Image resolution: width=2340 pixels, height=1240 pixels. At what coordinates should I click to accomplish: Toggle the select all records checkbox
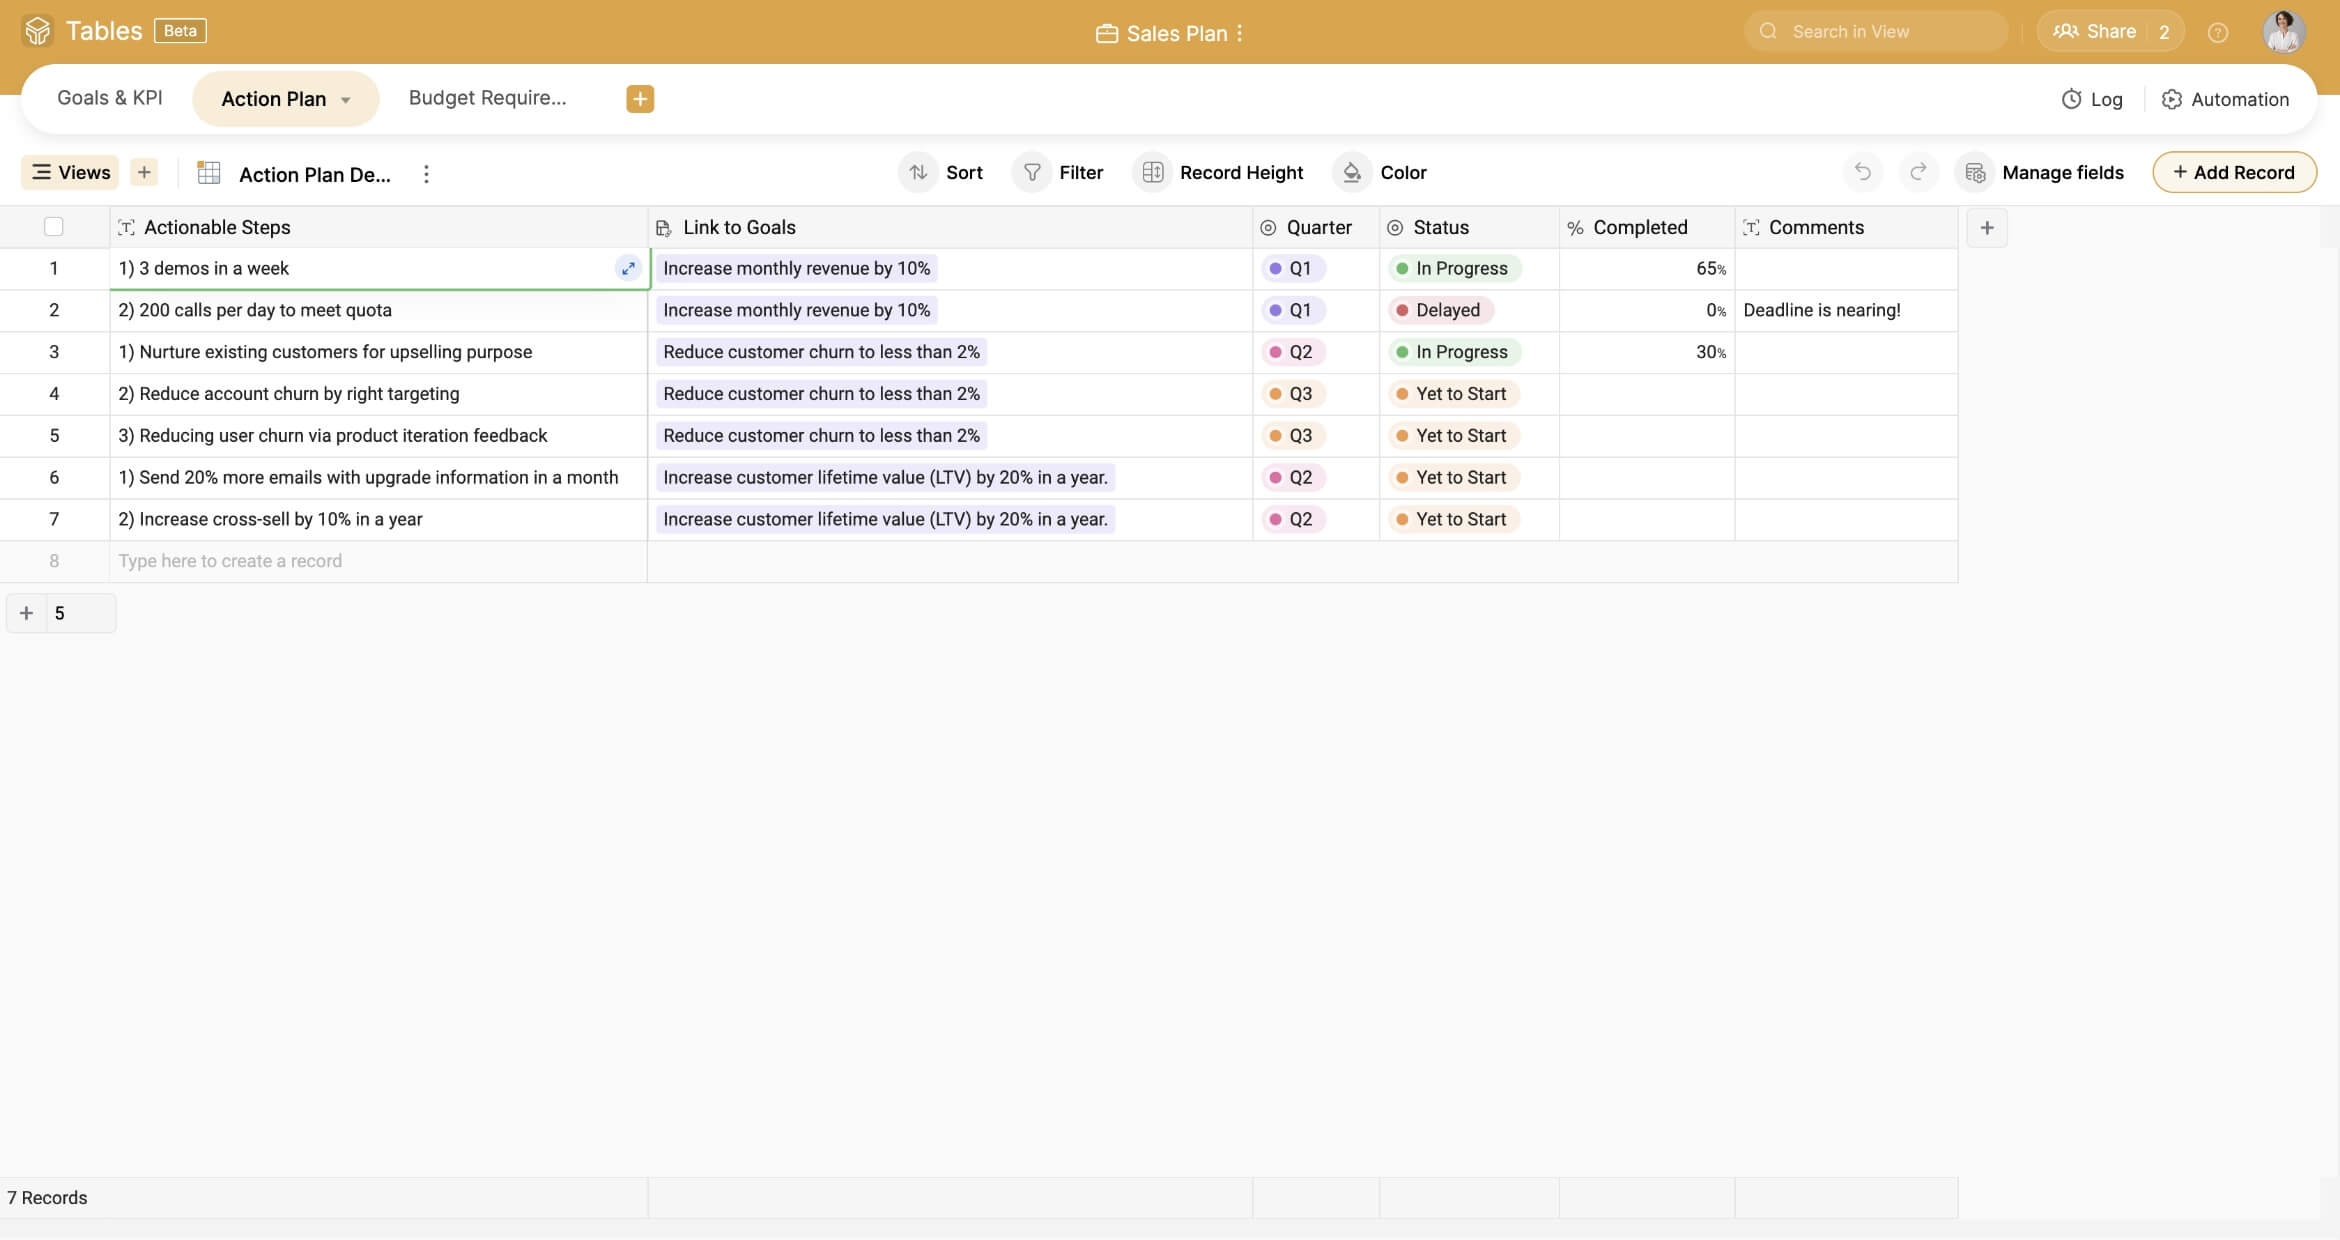click(54, 227)
